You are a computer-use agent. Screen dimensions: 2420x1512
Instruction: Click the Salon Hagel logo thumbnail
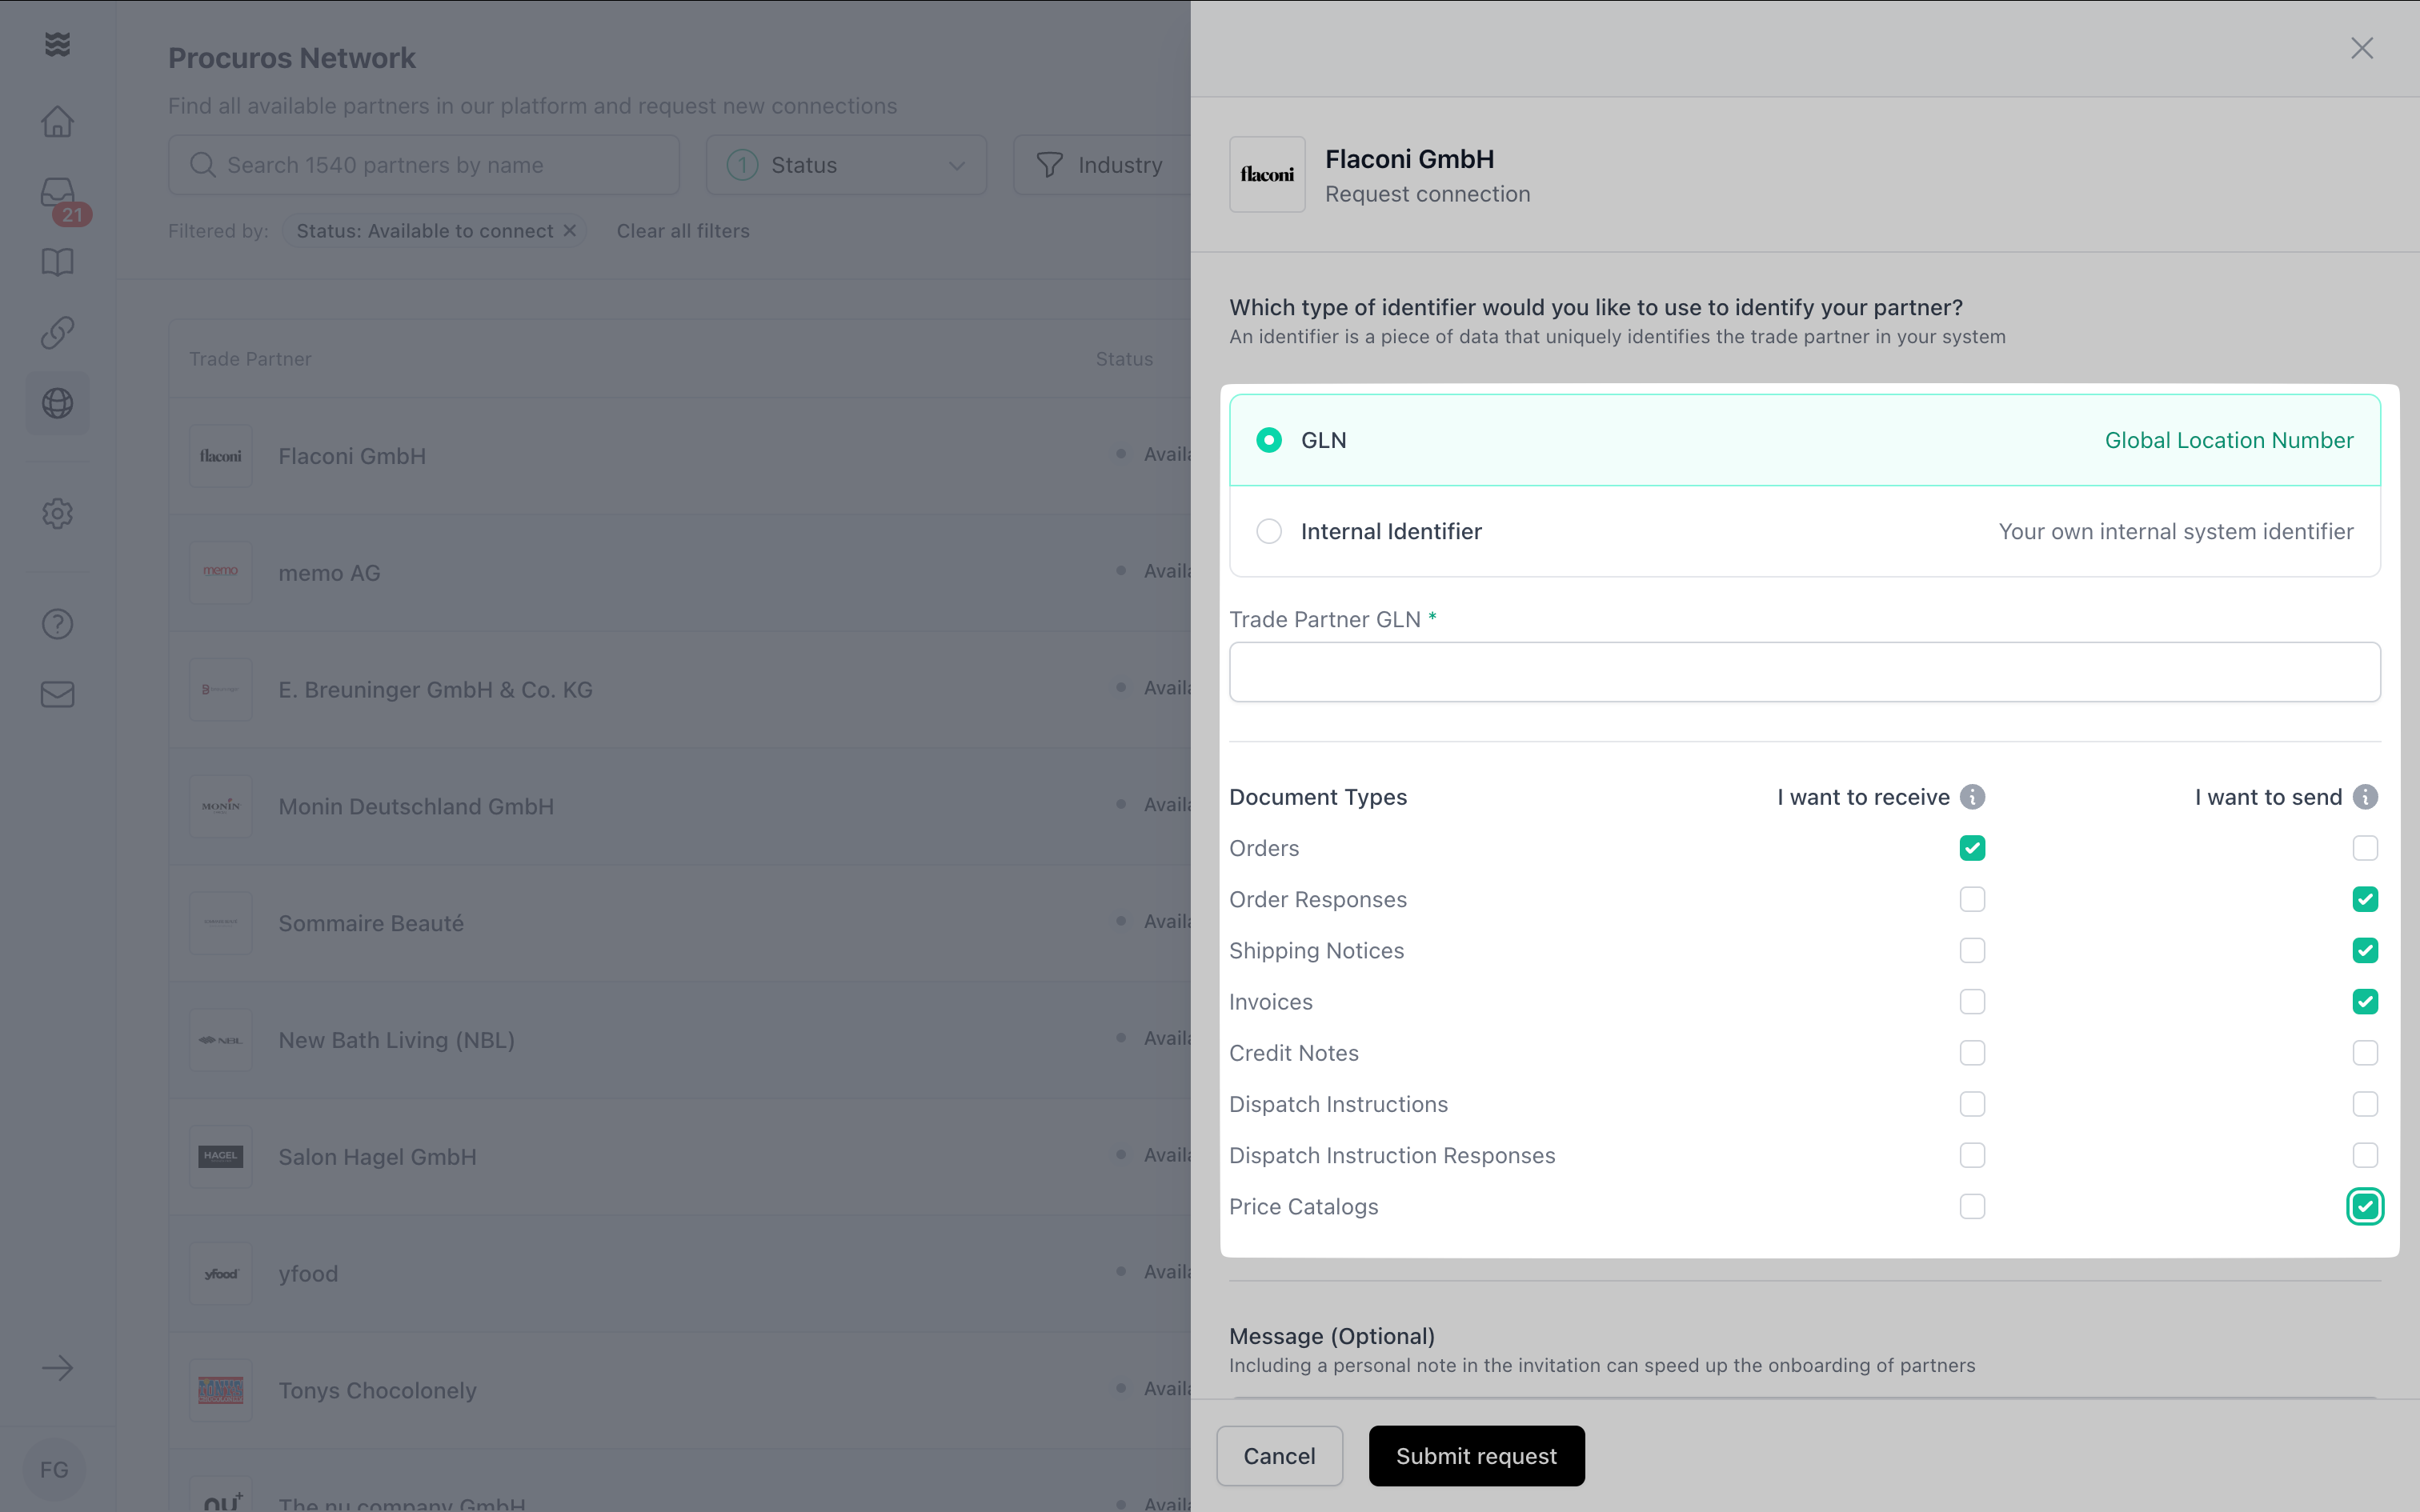pyautogui.click(x=220, y=1156)
